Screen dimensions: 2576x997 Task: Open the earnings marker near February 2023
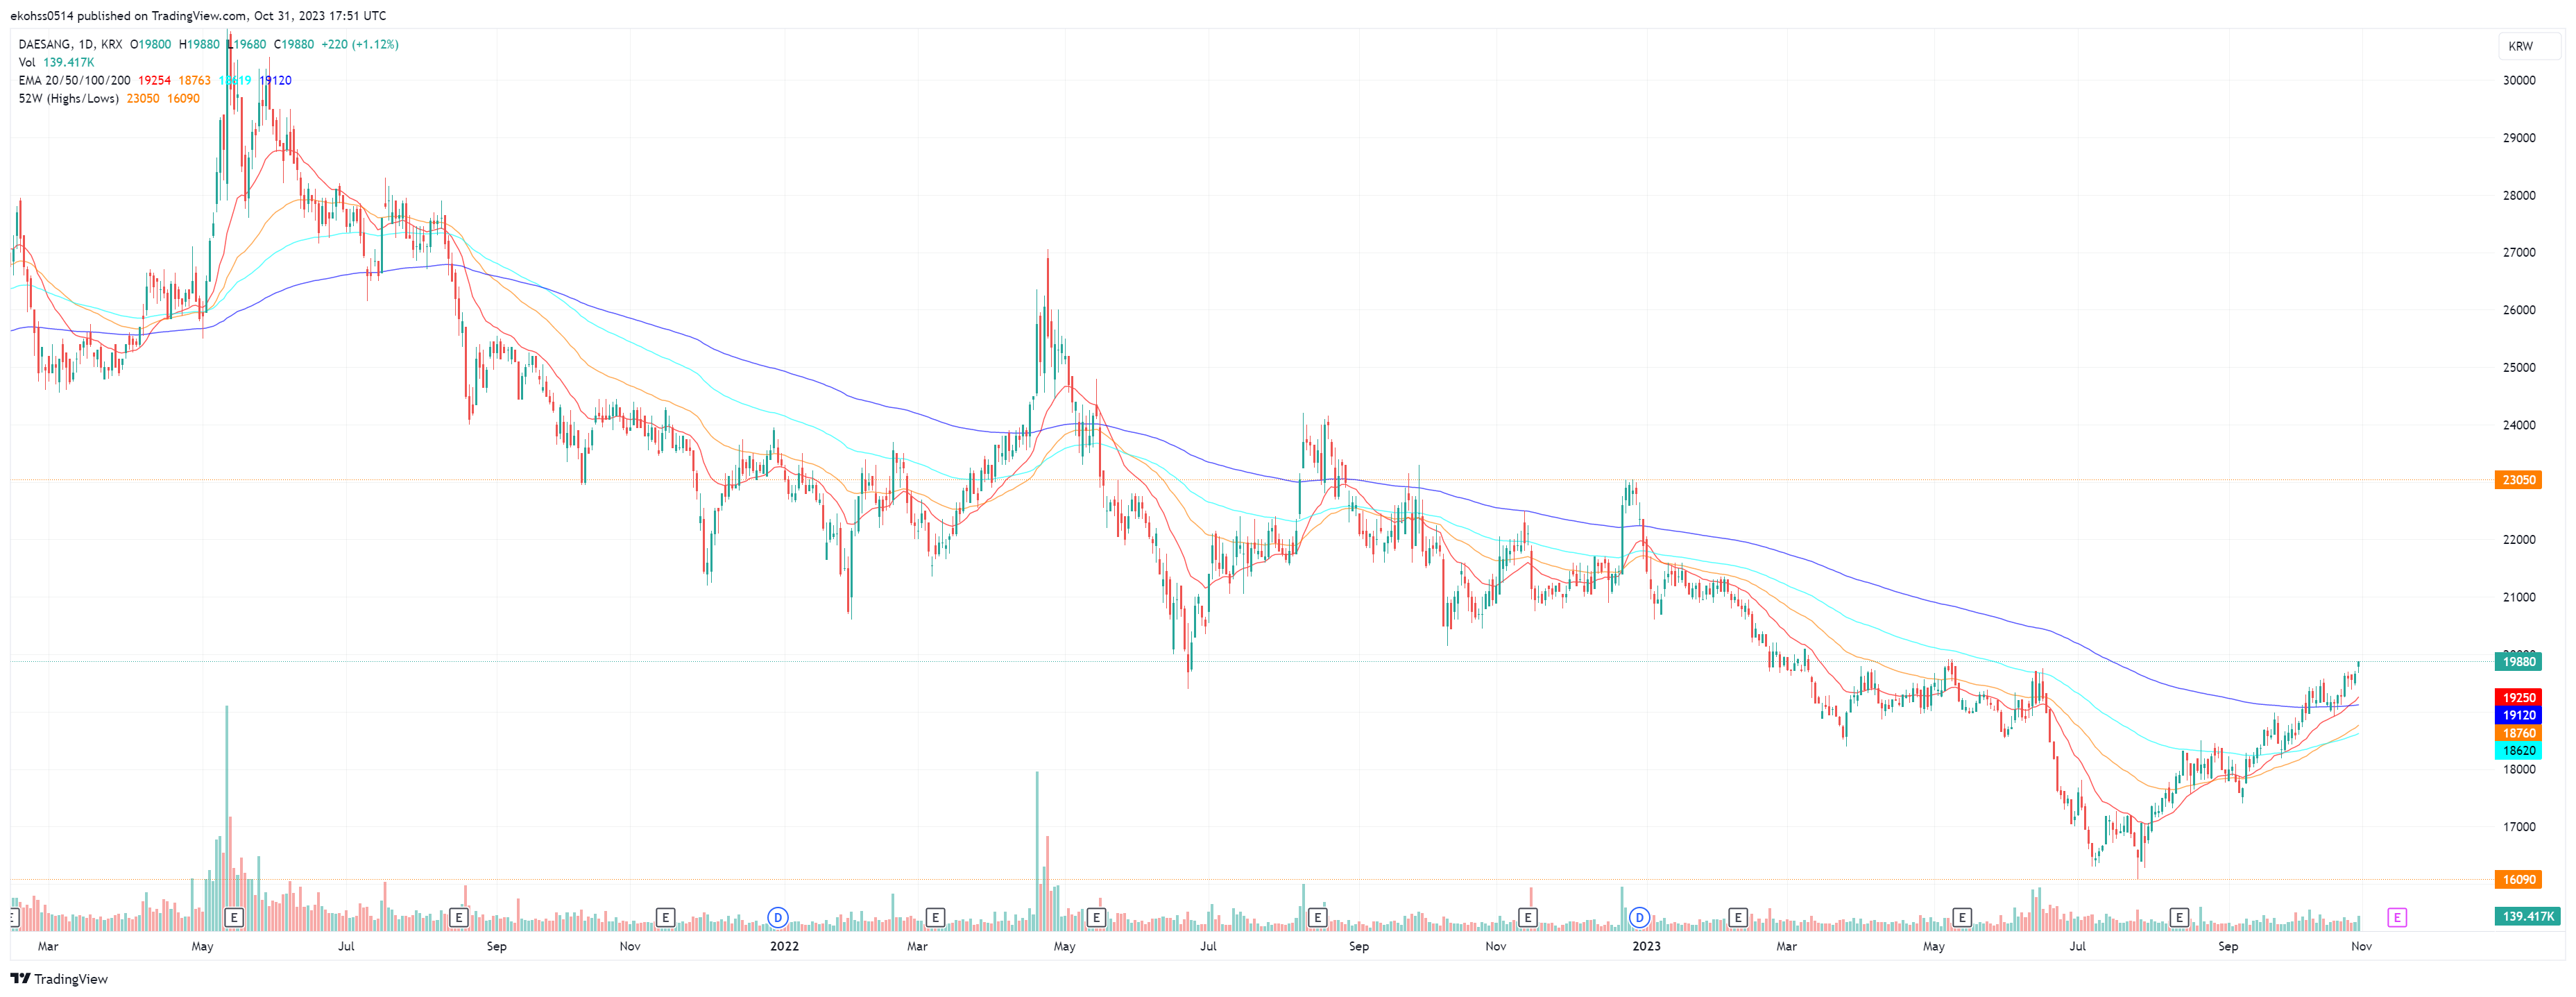pyautogui.click(x=1738, y=917)
